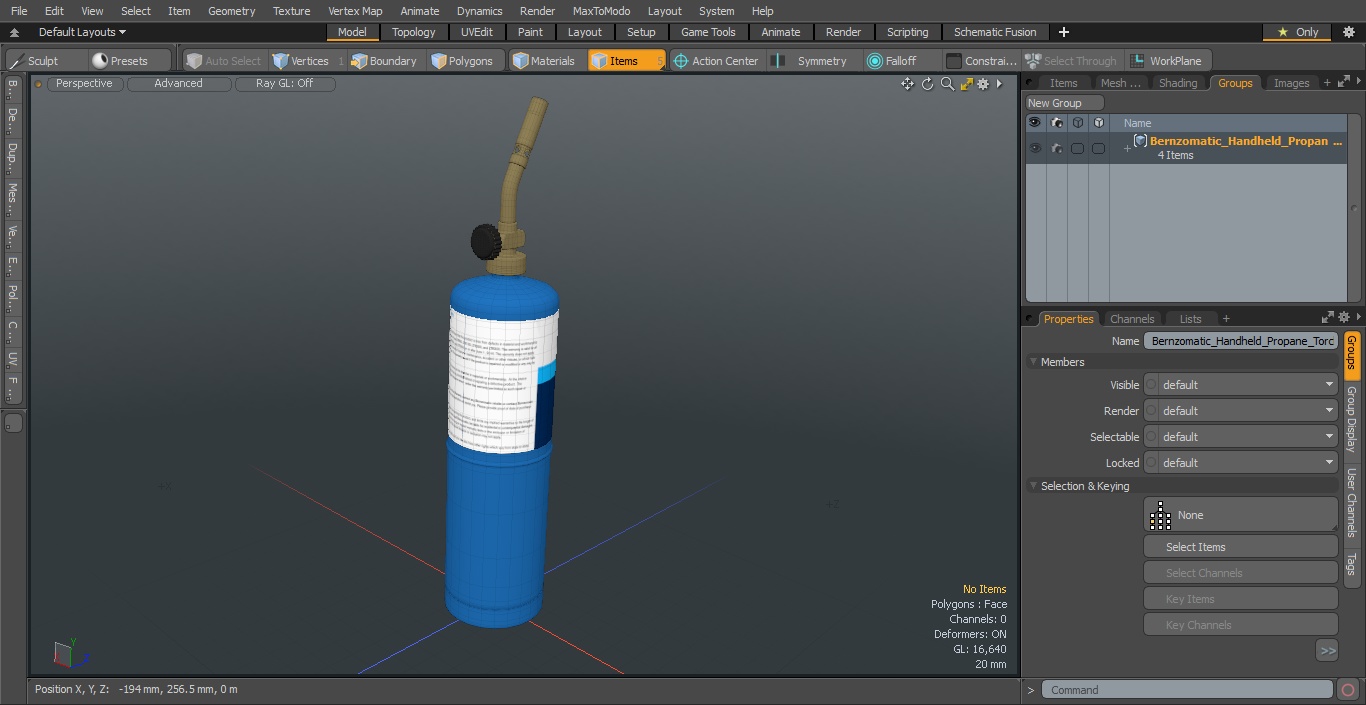Image resolution: width=1366 pixels, height=705 pixels.
Task: Open viewport settings gear icon
Action: tap(983, 84)
